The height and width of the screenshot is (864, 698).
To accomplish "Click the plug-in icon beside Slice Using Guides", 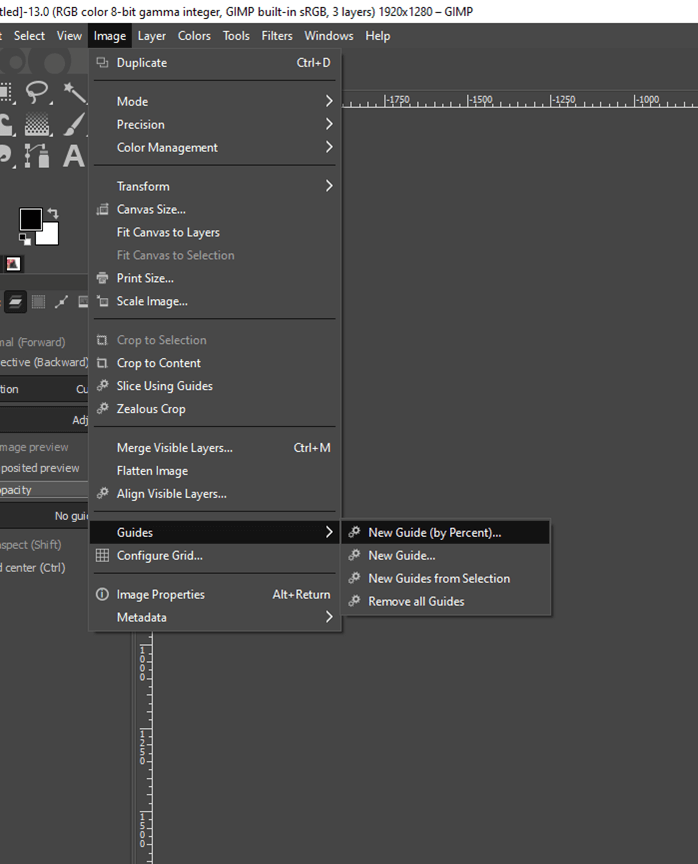I will (102, 386).
